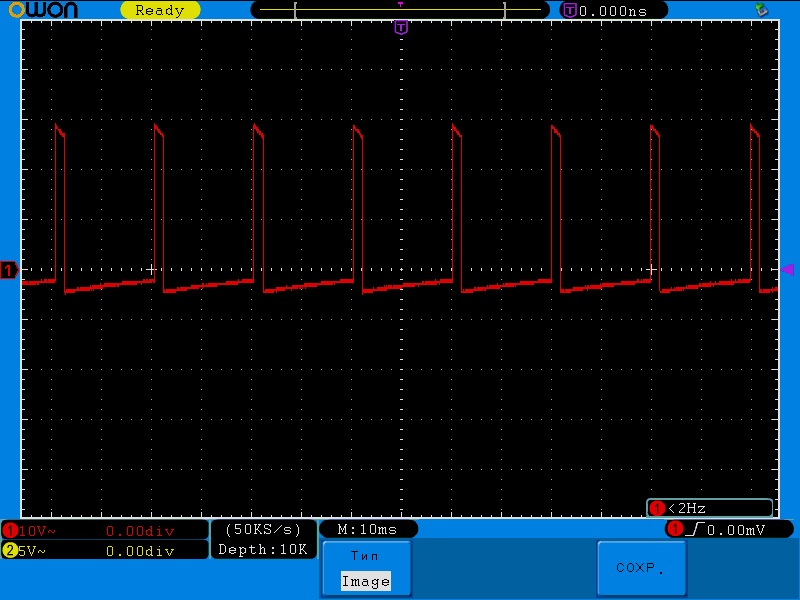Click the purple T trigger position marker
The image size is (800, 600).
[401, 27]
